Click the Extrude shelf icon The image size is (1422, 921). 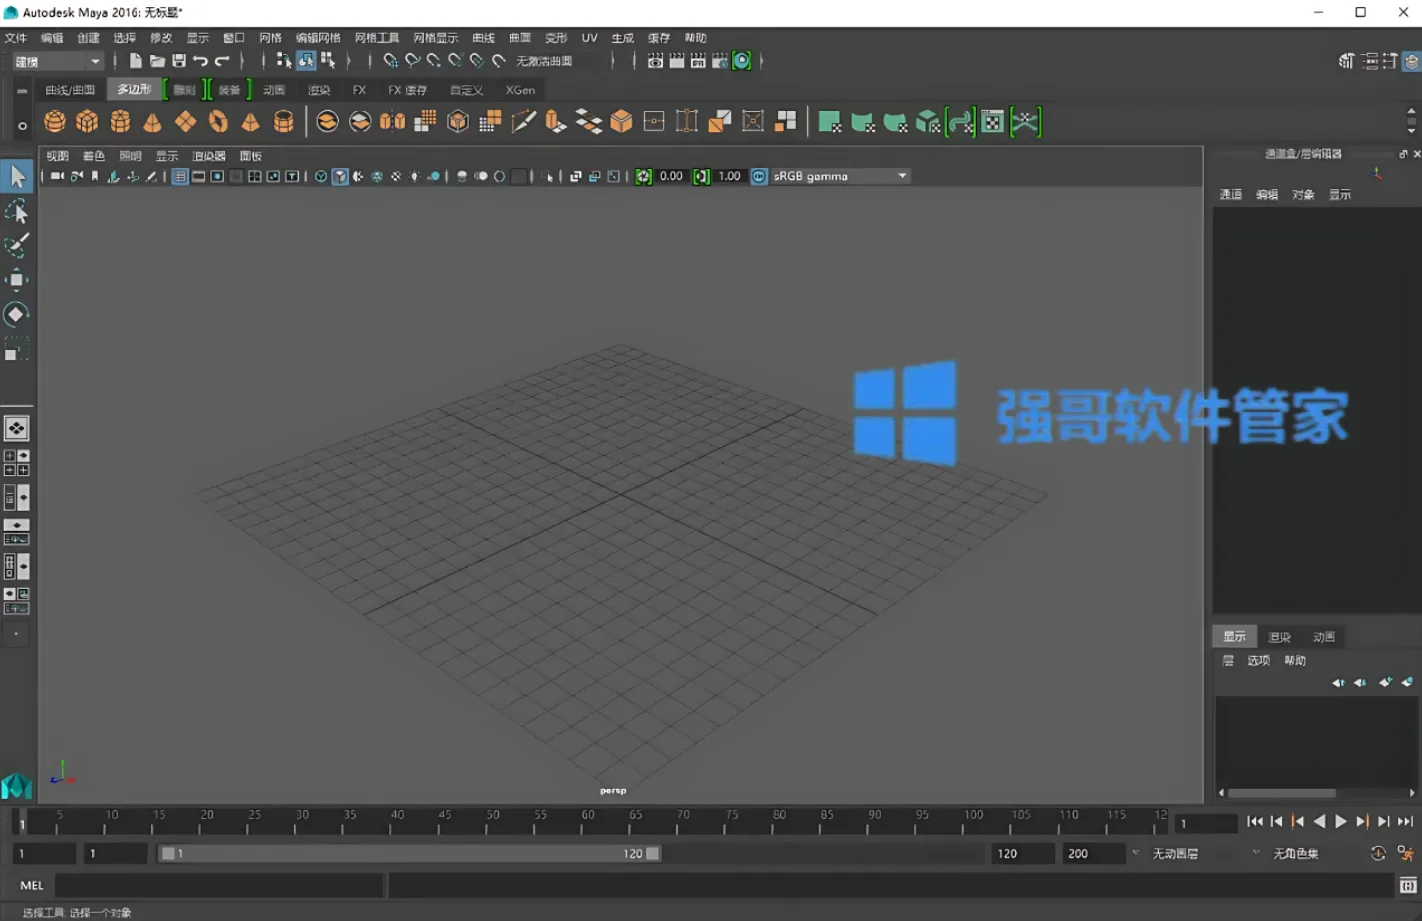click(x=556, y=122)
